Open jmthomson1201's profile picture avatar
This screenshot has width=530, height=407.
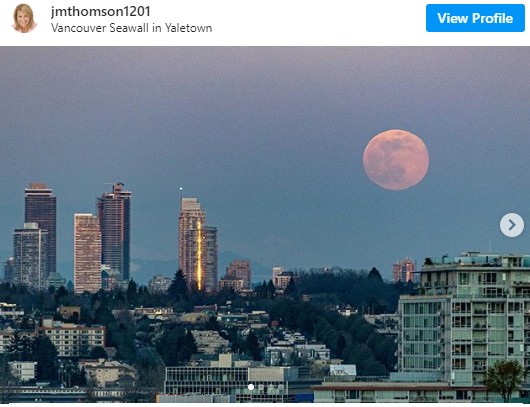tap(25, 18)
